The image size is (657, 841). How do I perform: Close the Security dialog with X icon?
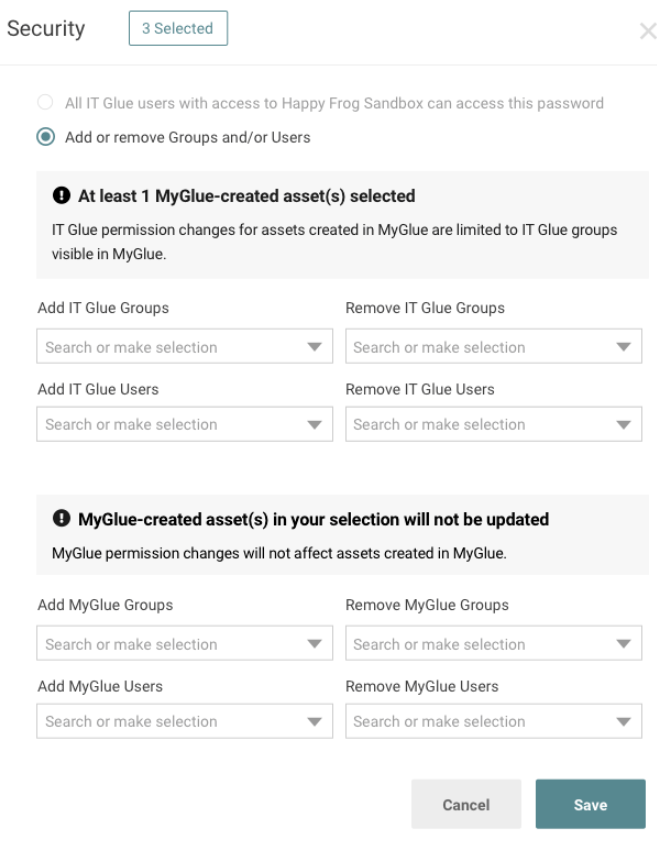pyautogui.click(x=648, y=31)
